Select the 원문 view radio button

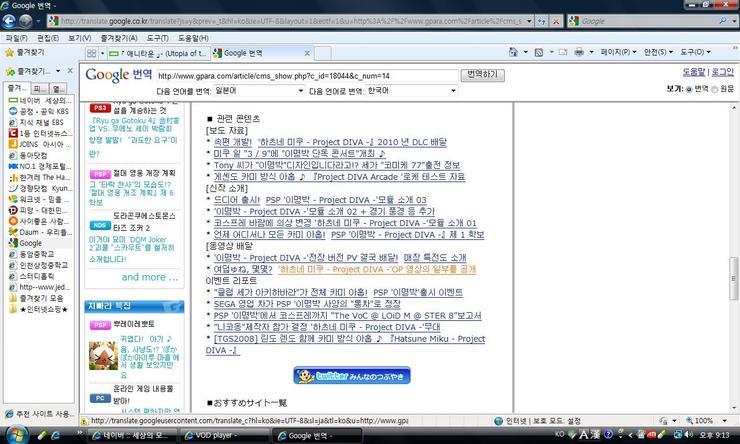coord(715,89)
